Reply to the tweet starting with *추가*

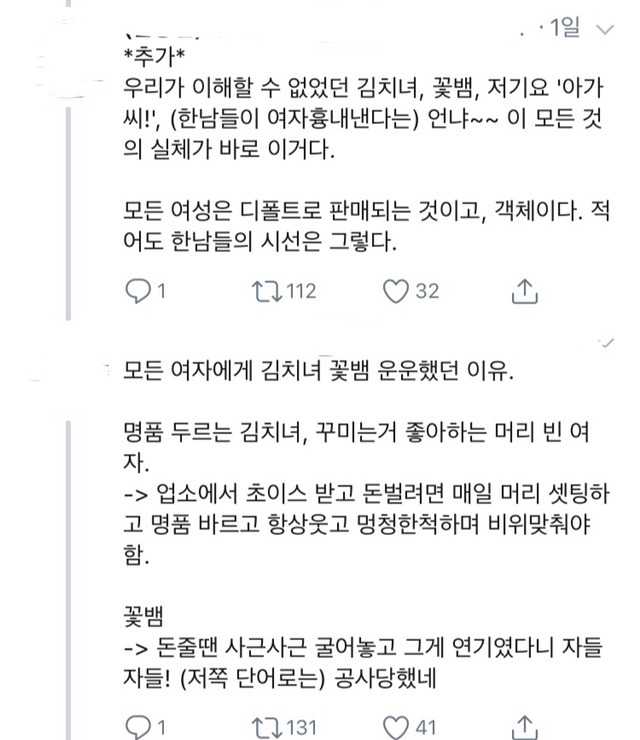pyautogui.click(x=139, y=291)
